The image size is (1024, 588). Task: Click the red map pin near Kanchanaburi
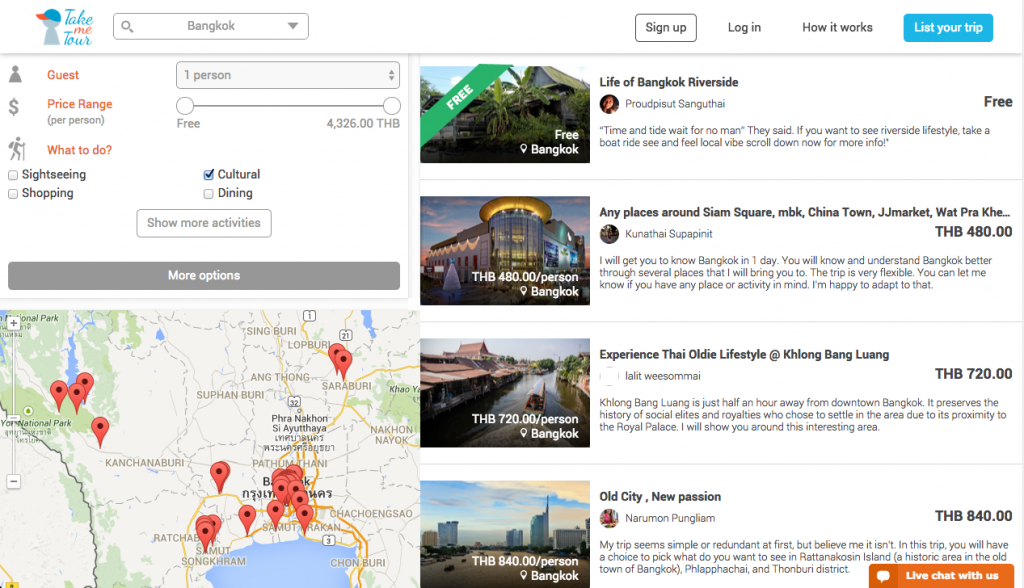100,431
